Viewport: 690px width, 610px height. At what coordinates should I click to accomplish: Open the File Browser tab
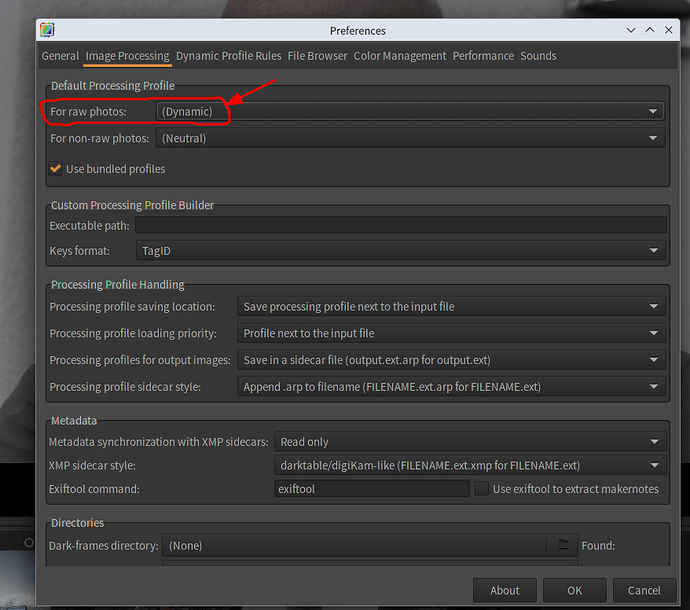coord(317,56)
